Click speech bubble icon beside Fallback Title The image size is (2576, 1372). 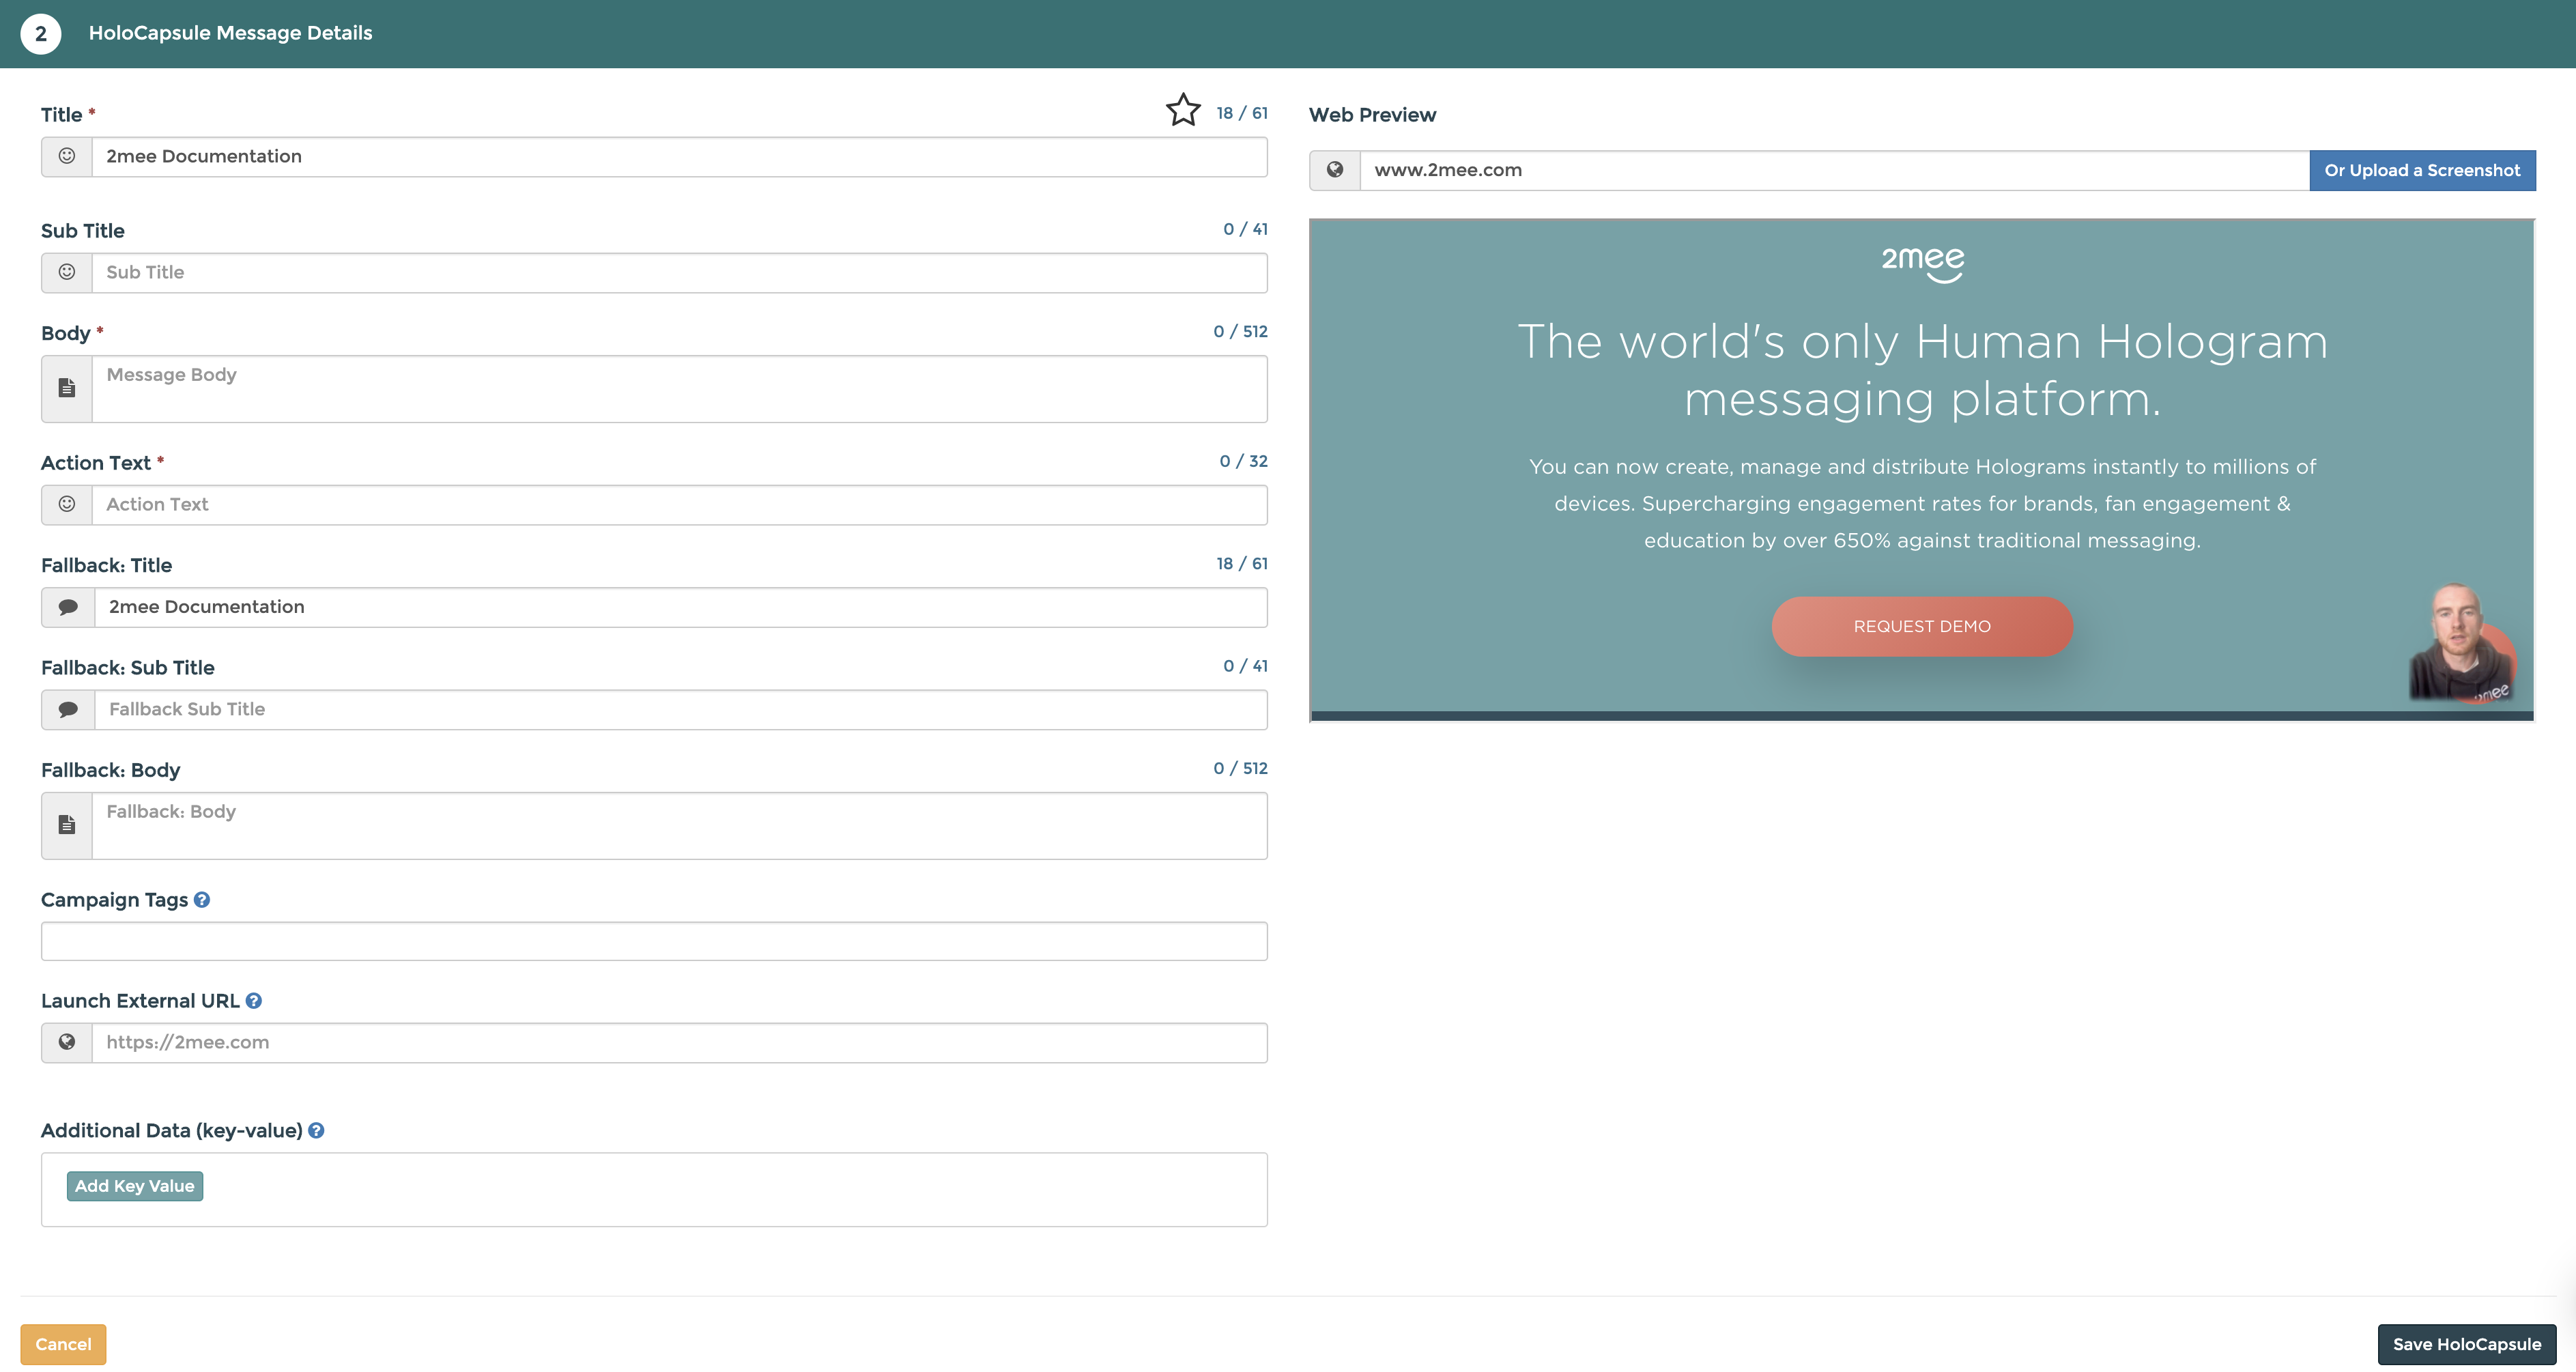68,607
